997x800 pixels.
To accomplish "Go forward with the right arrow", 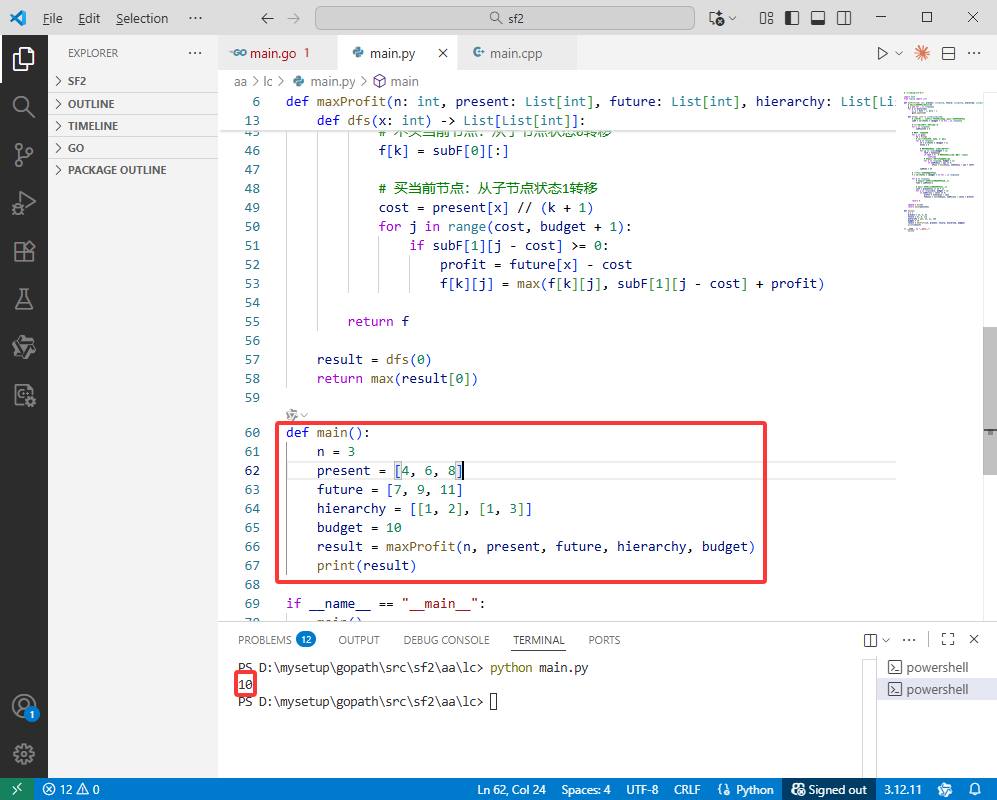I will click(x=293, y=18).
